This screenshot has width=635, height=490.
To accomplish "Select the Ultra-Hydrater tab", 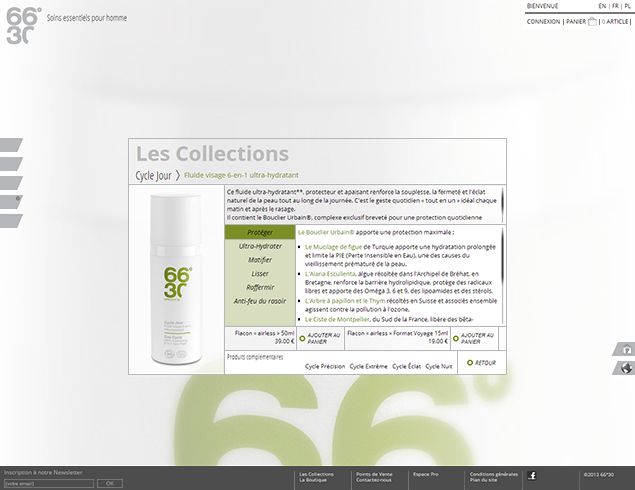I will coord(260,246).
